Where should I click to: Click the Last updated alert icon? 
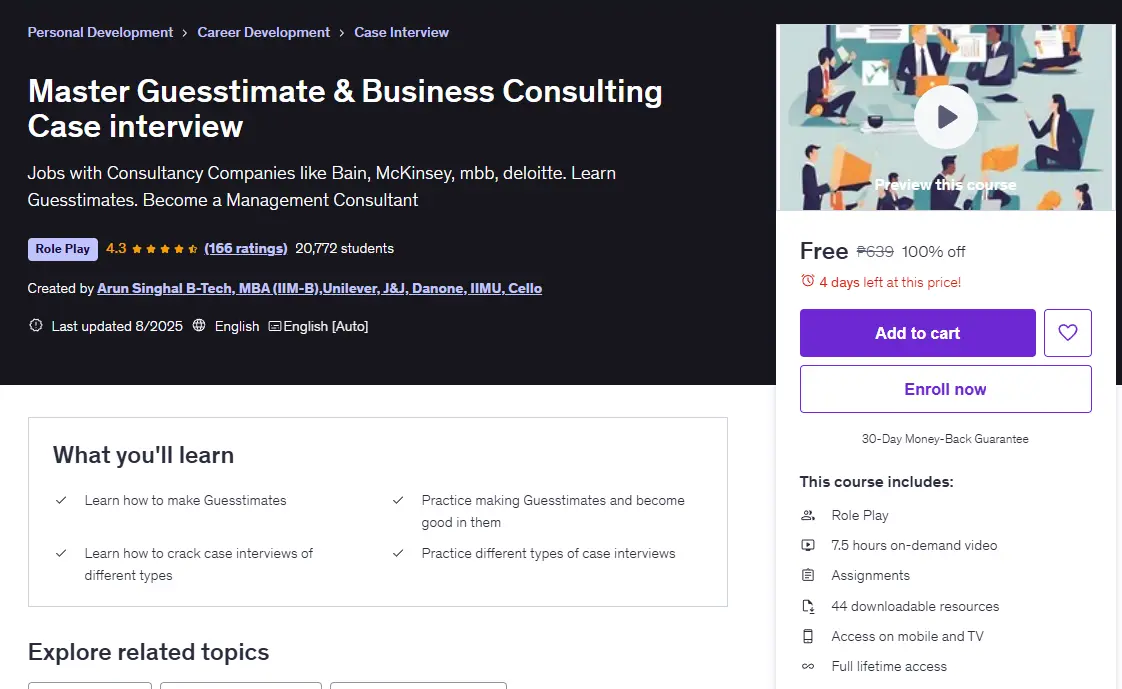click(x=36, y=326)
